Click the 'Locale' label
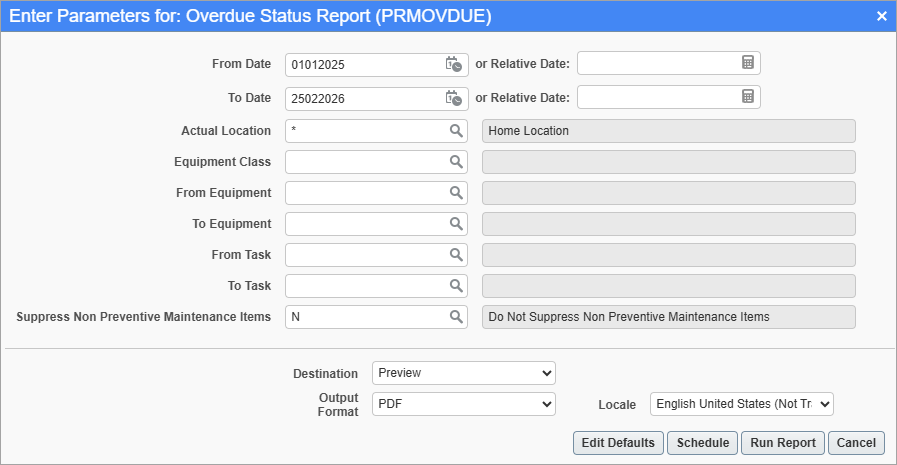The height and width of the screenshot is (465, 897). click(x=617, y=404)
